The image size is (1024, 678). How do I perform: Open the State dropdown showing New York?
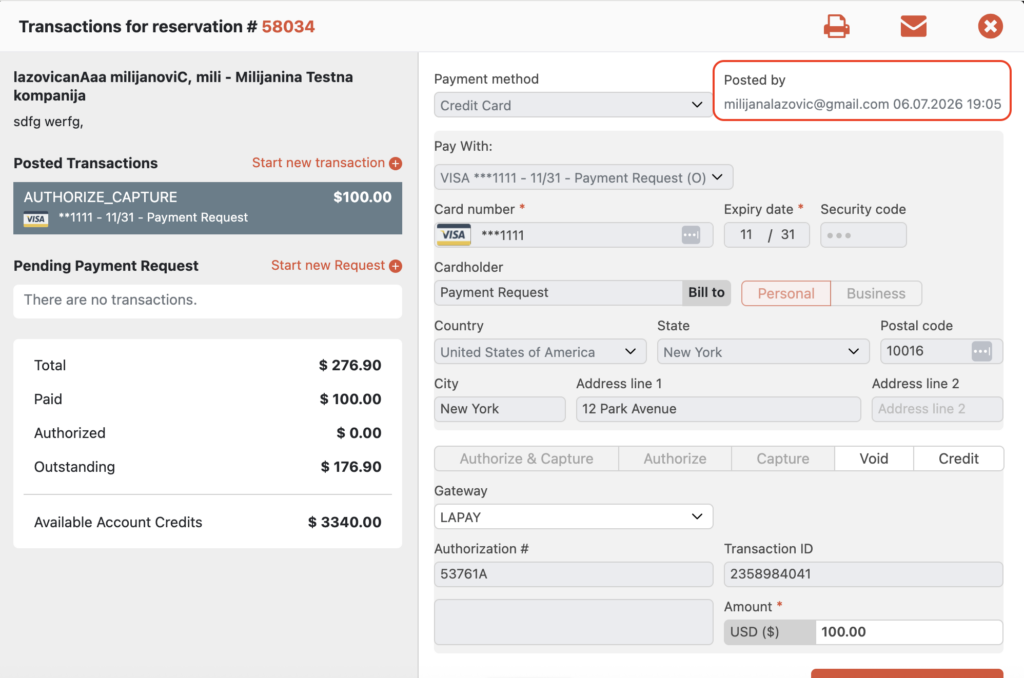tap(763, 351)
